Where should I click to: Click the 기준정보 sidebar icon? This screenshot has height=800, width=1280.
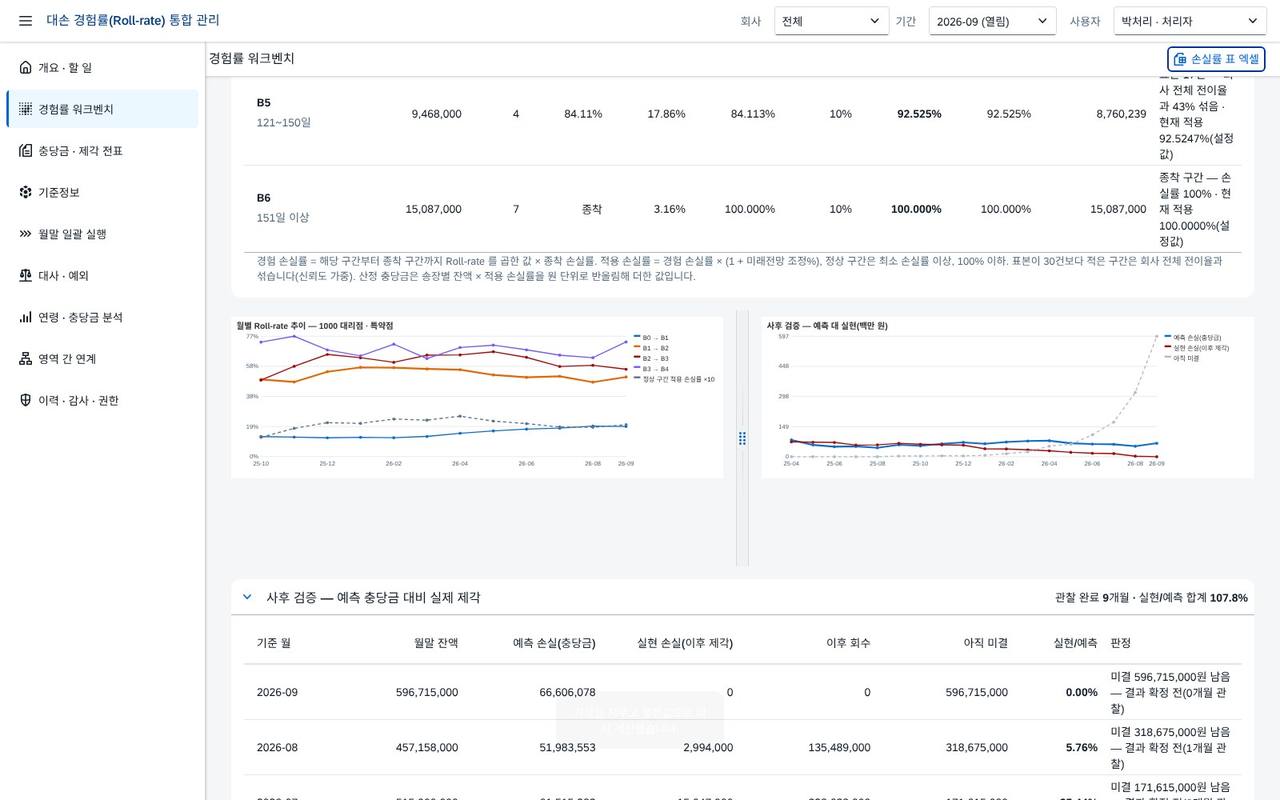pyautogui.click(x=25, y=192)
